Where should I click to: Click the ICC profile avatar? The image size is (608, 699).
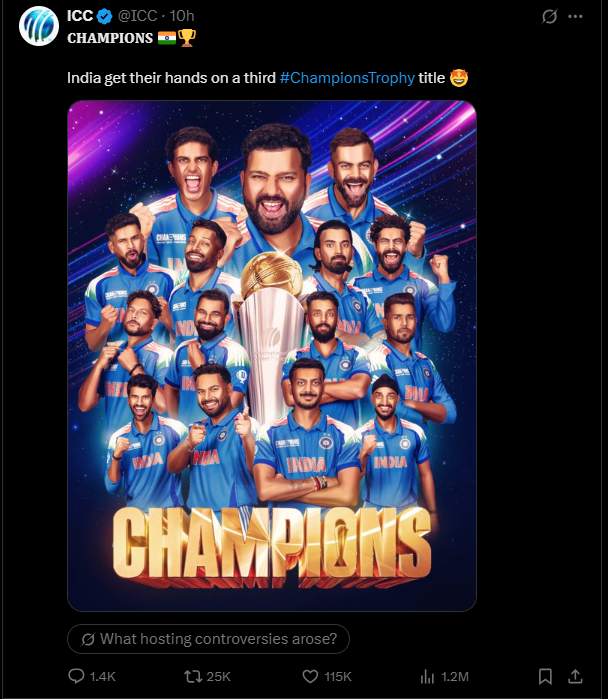(39, 26)
